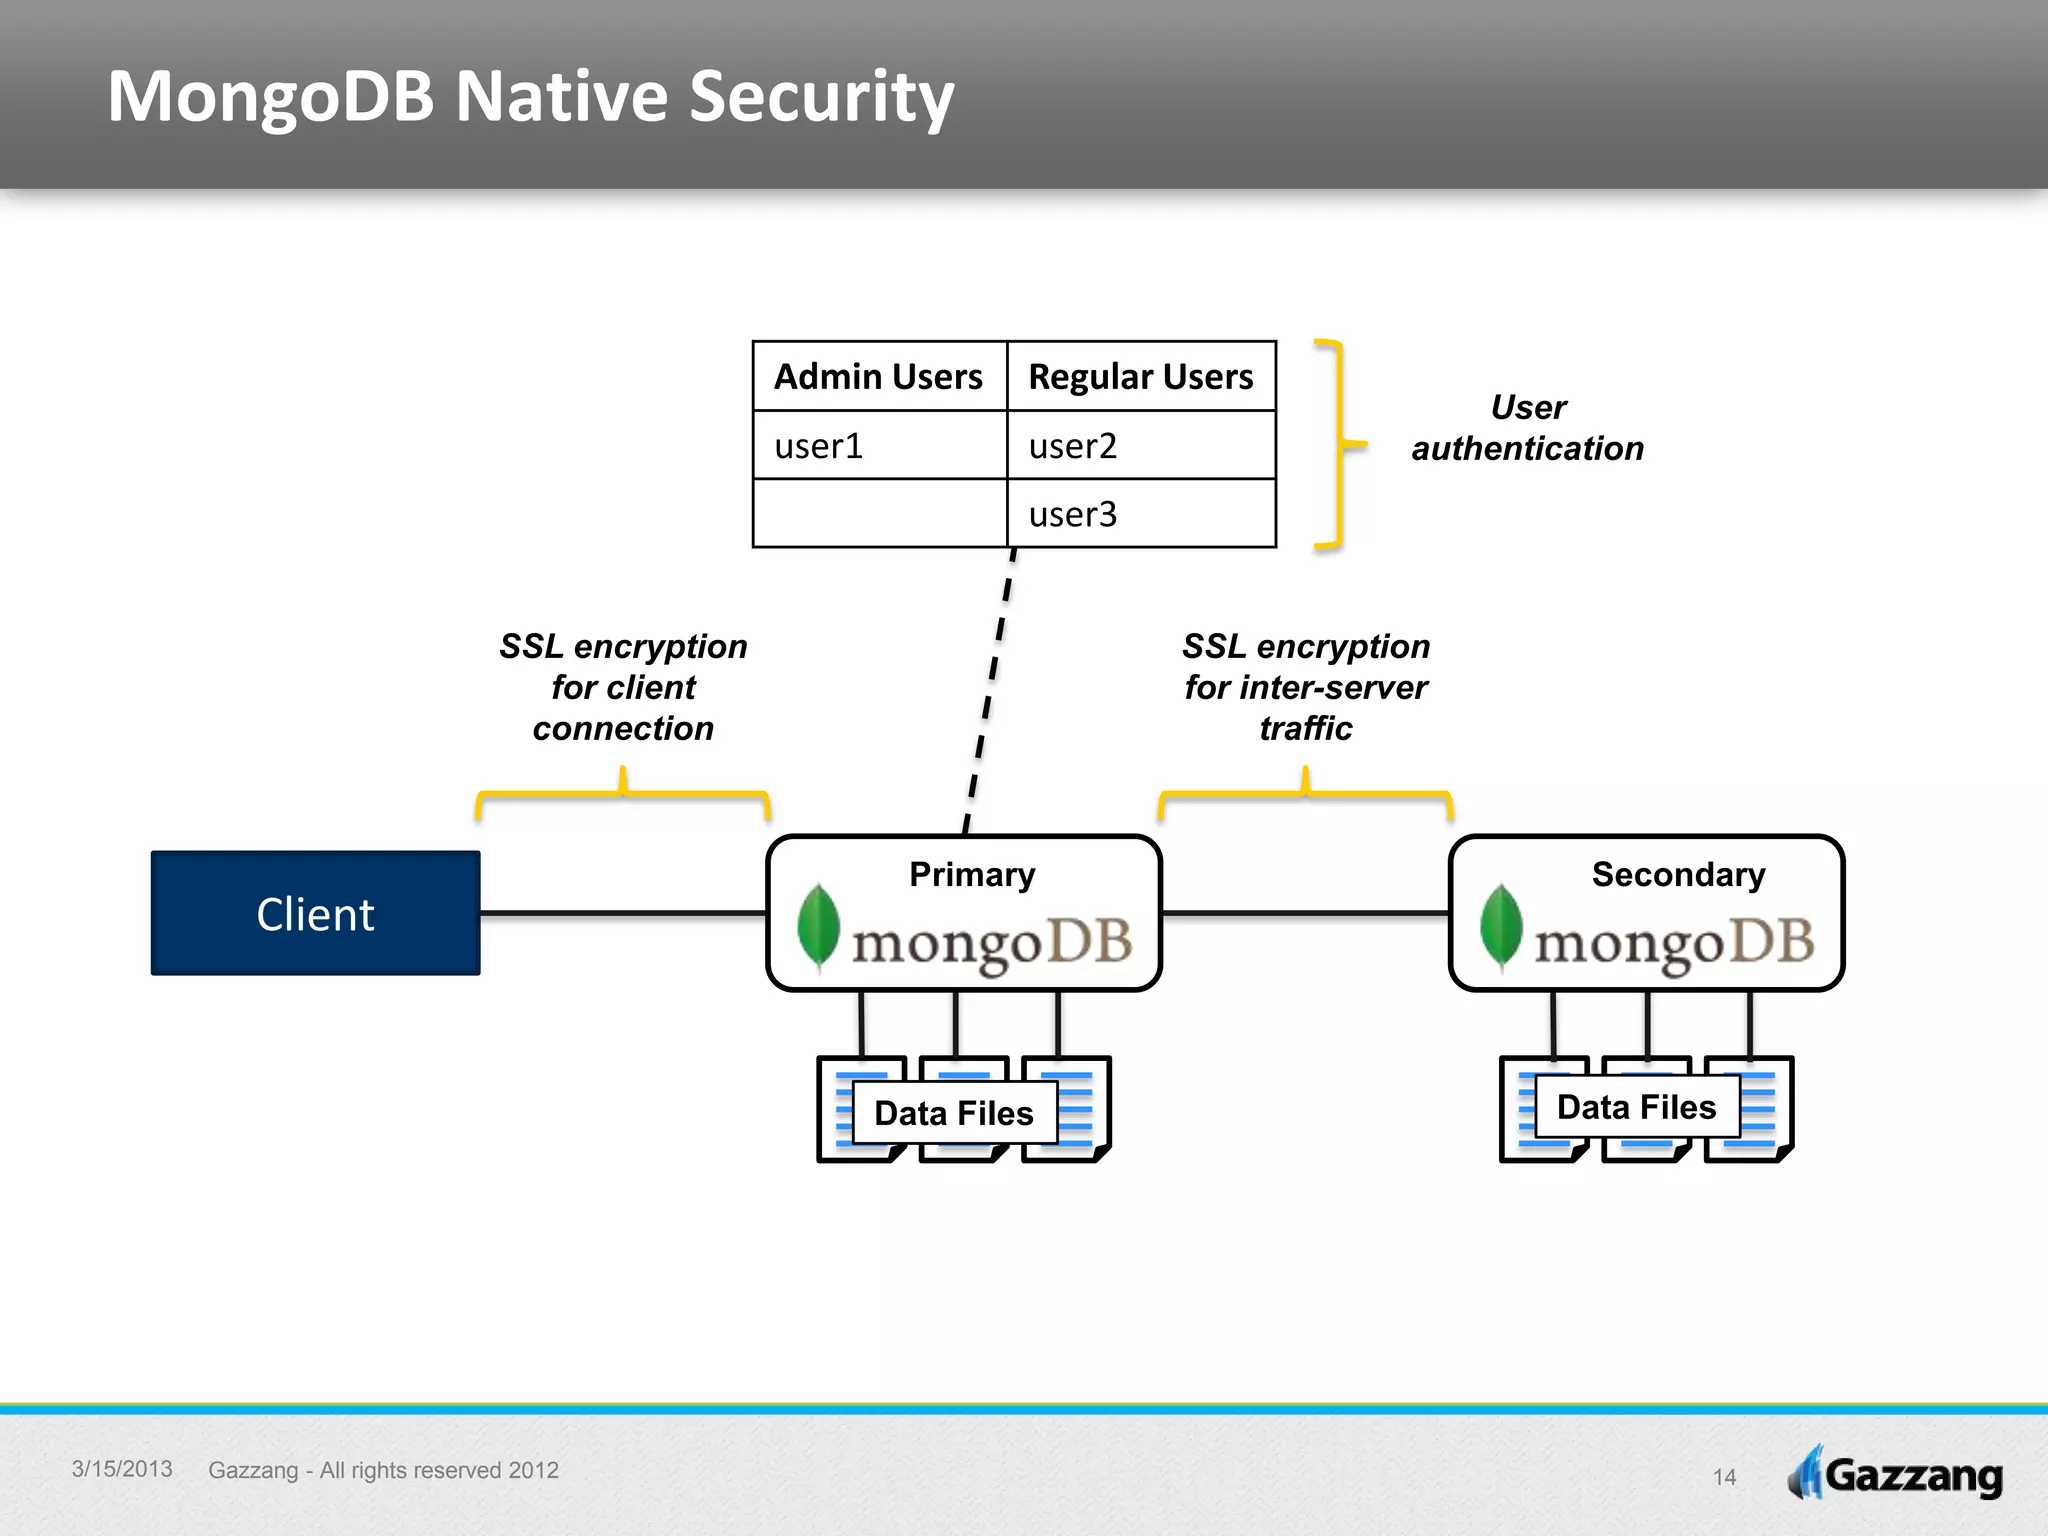This screenshot has height=1536, width=2048.
Task: Click the Client box
Action: pos(316,913)
